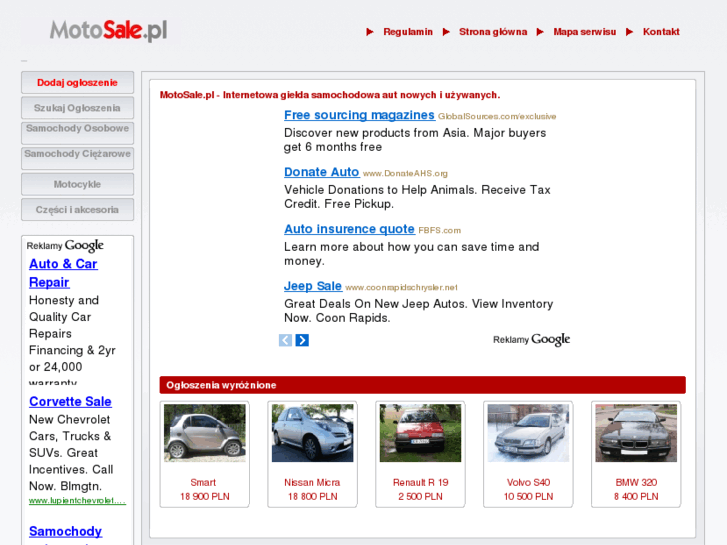
Task: Click the 18 900 PLN price
Action: (204, 497)
